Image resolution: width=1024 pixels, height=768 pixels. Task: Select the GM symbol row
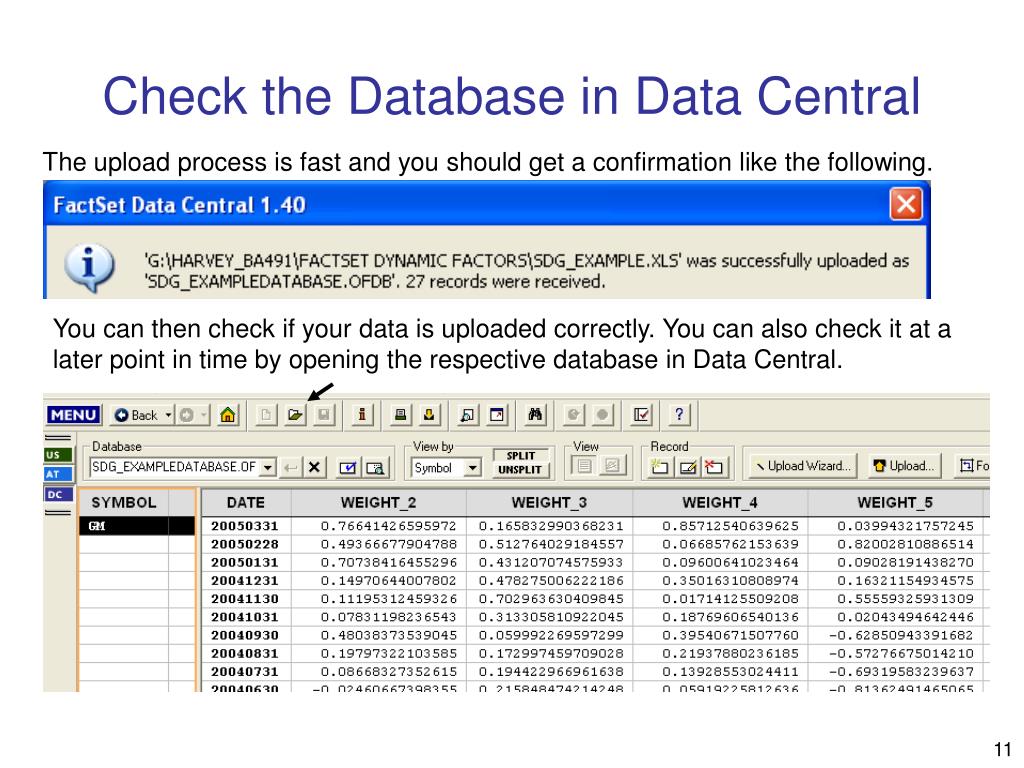click(136, 526)
